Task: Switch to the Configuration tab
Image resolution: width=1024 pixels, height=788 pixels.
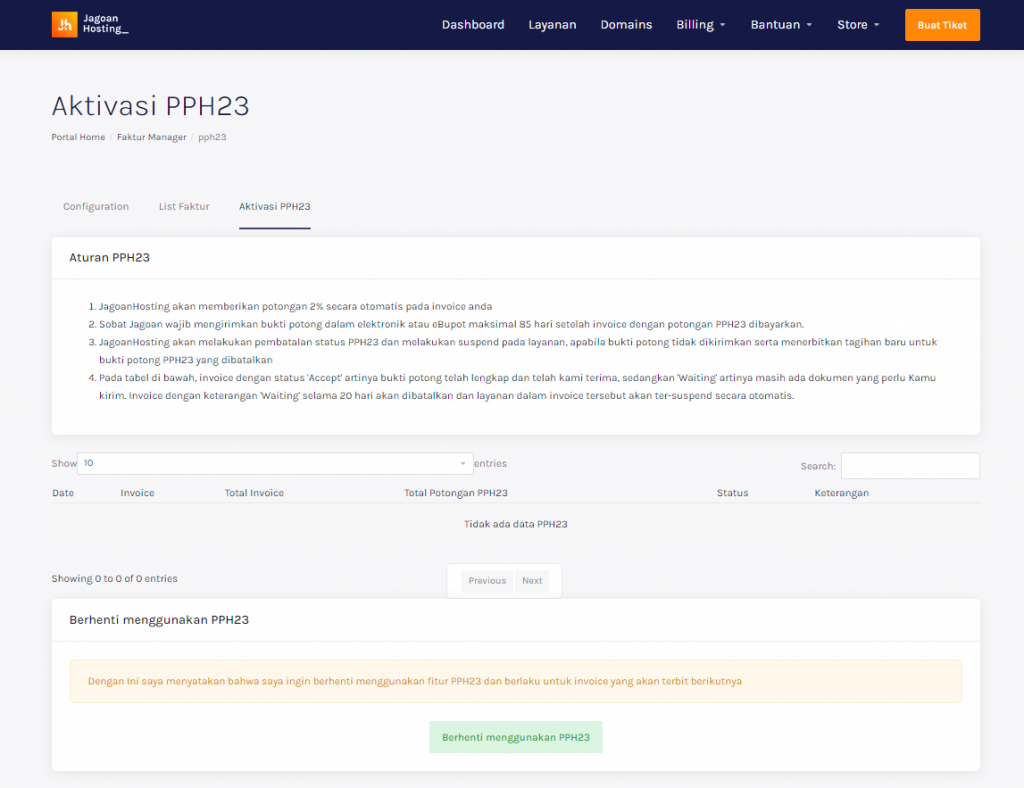Action: [96, 207]
